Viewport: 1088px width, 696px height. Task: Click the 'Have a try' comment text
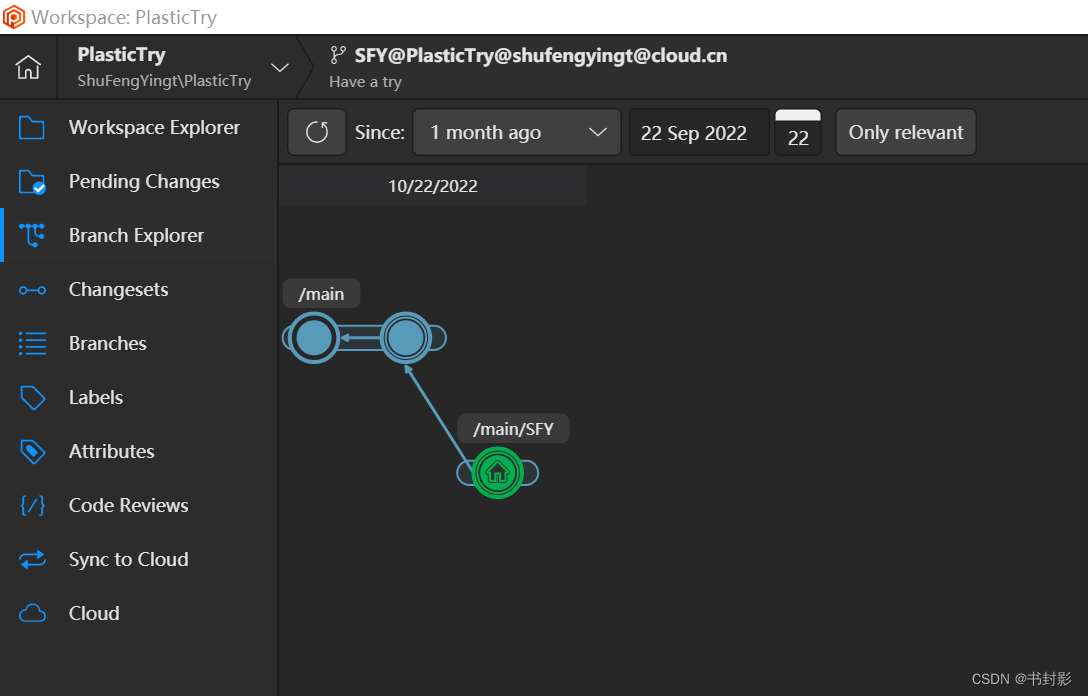coord(366,82)
